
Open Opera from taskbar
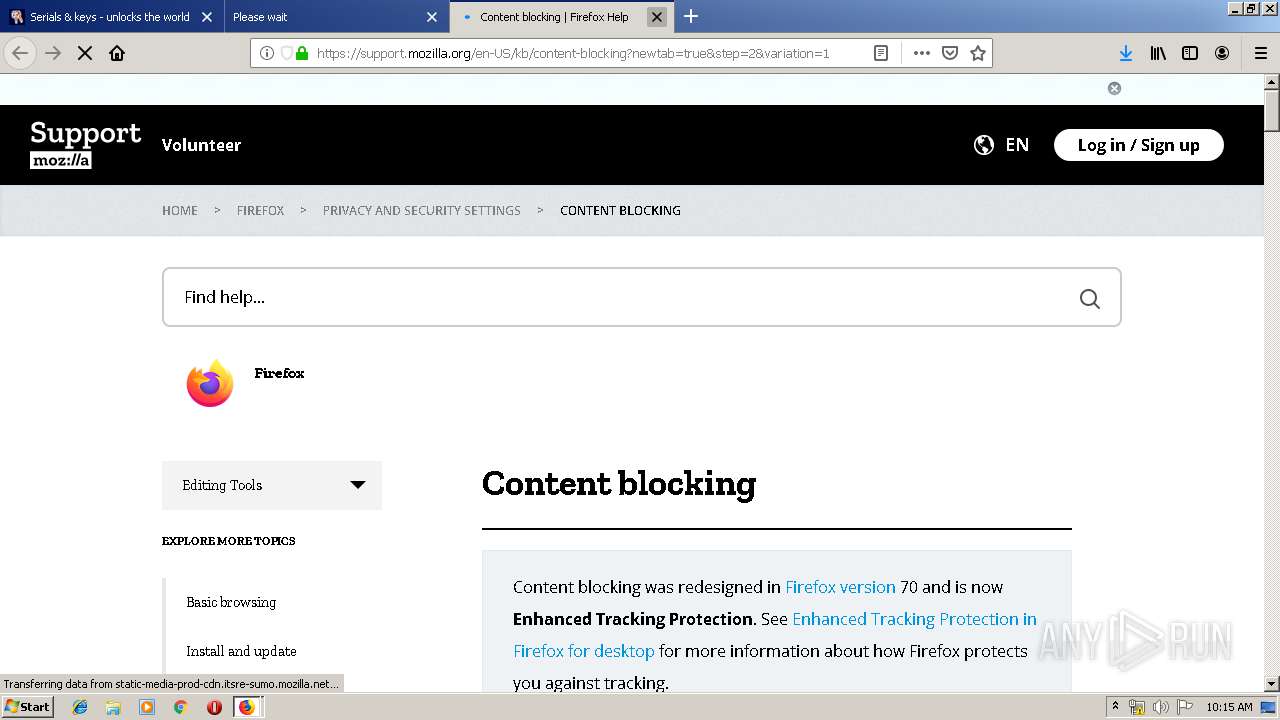(x=214, y=707)
